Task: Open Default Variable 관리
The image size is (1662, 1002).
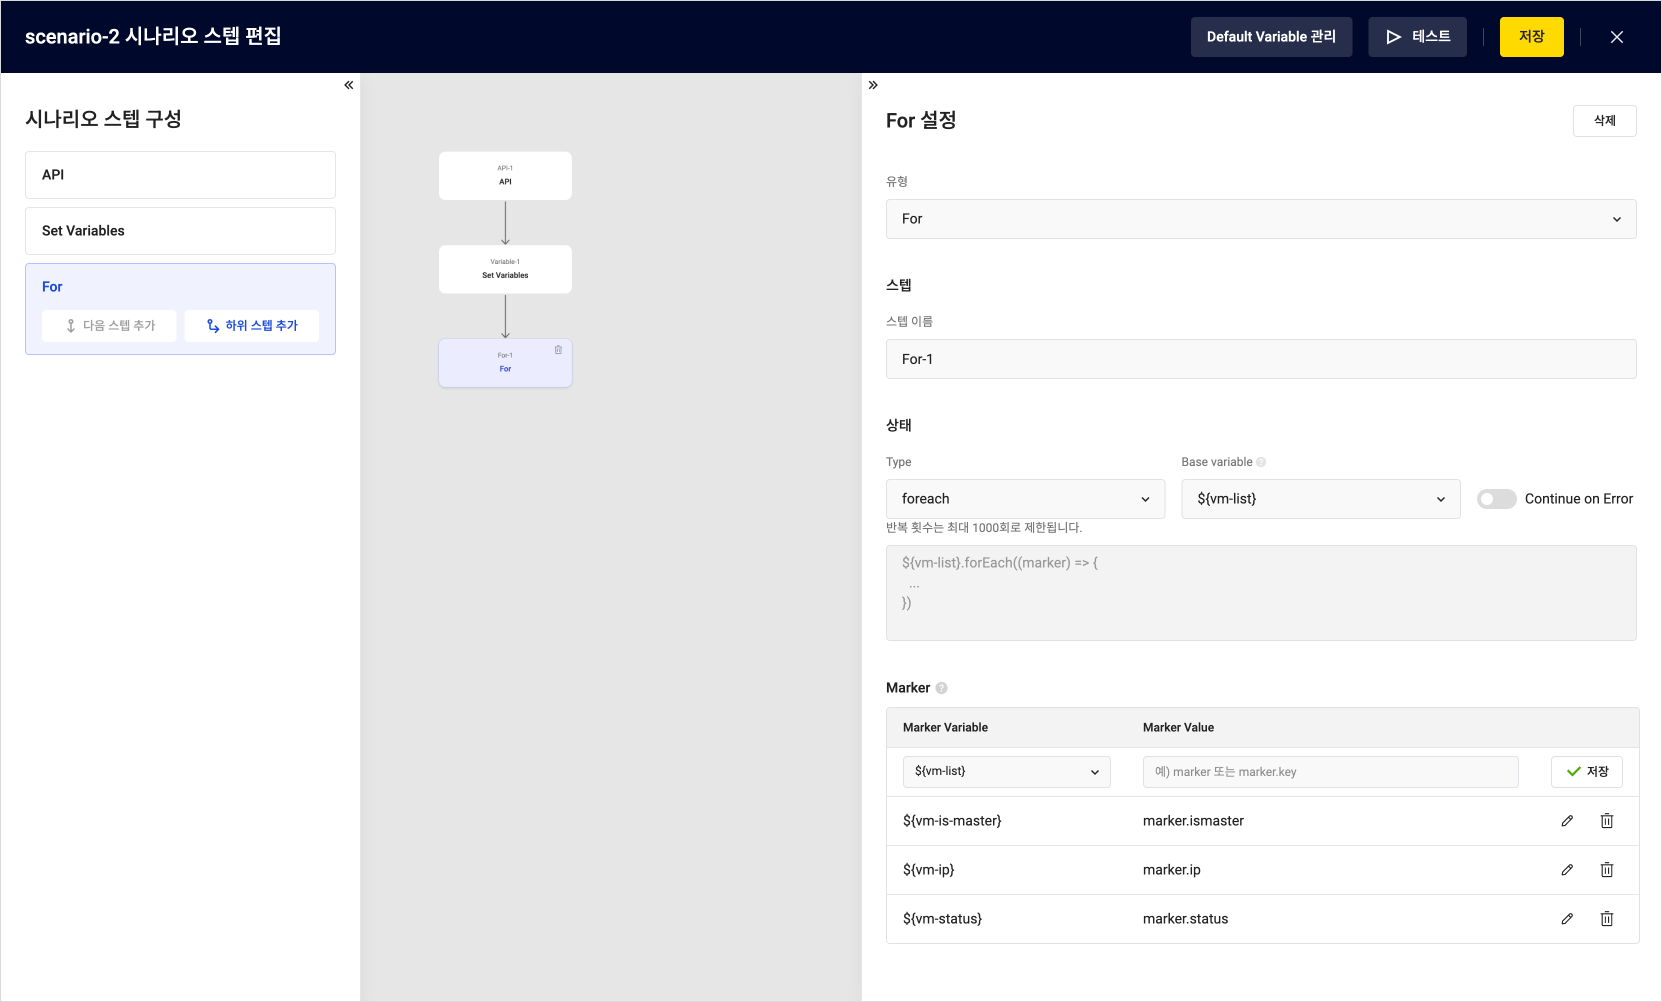Action: (1271, 37)
